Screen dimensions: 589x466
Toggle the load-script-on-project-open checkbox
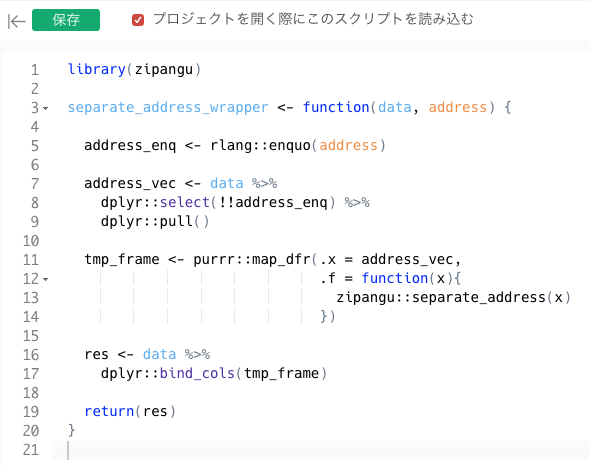coord(138,20)
